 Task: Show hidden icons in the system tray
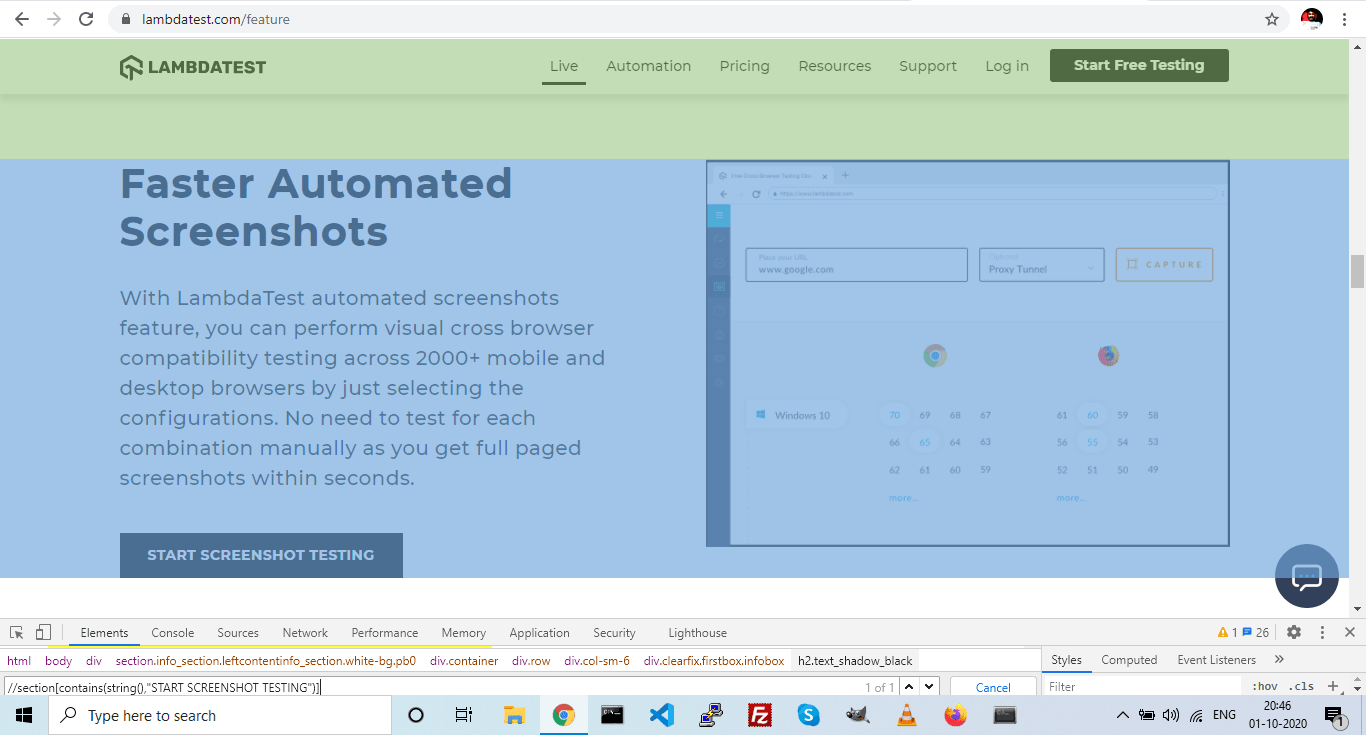tap(1123, 715)
